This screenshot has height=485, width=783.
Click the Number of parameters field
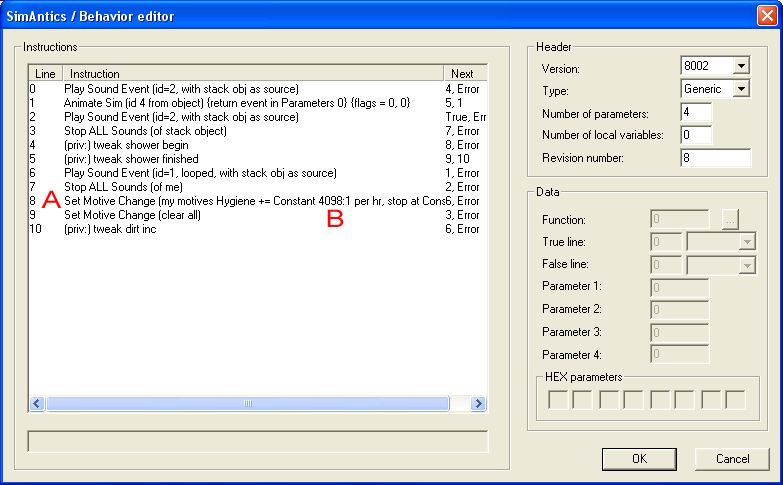tap(696, 112)
